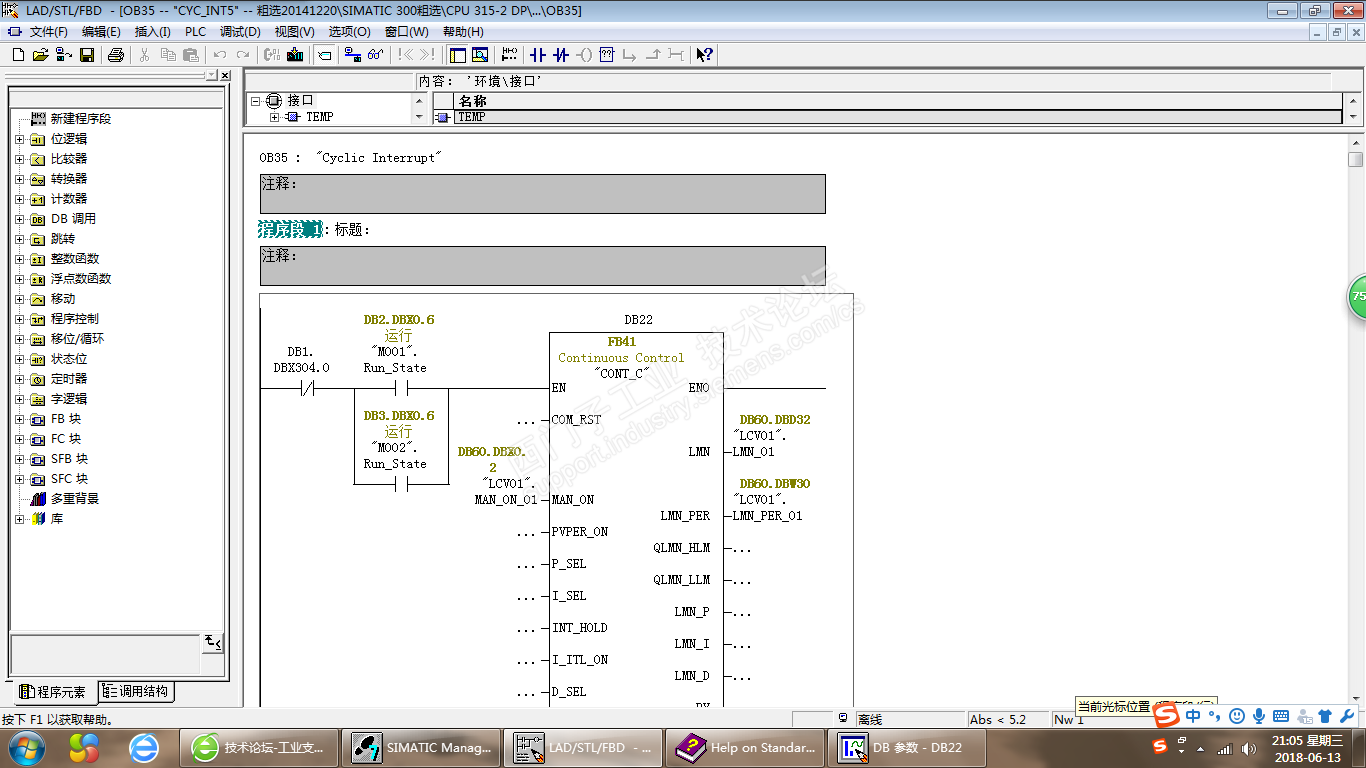This screenshot has width=1366, height=768.
Task: Toggle monitor mode with the glasses icon
Action: coord(375,55)
